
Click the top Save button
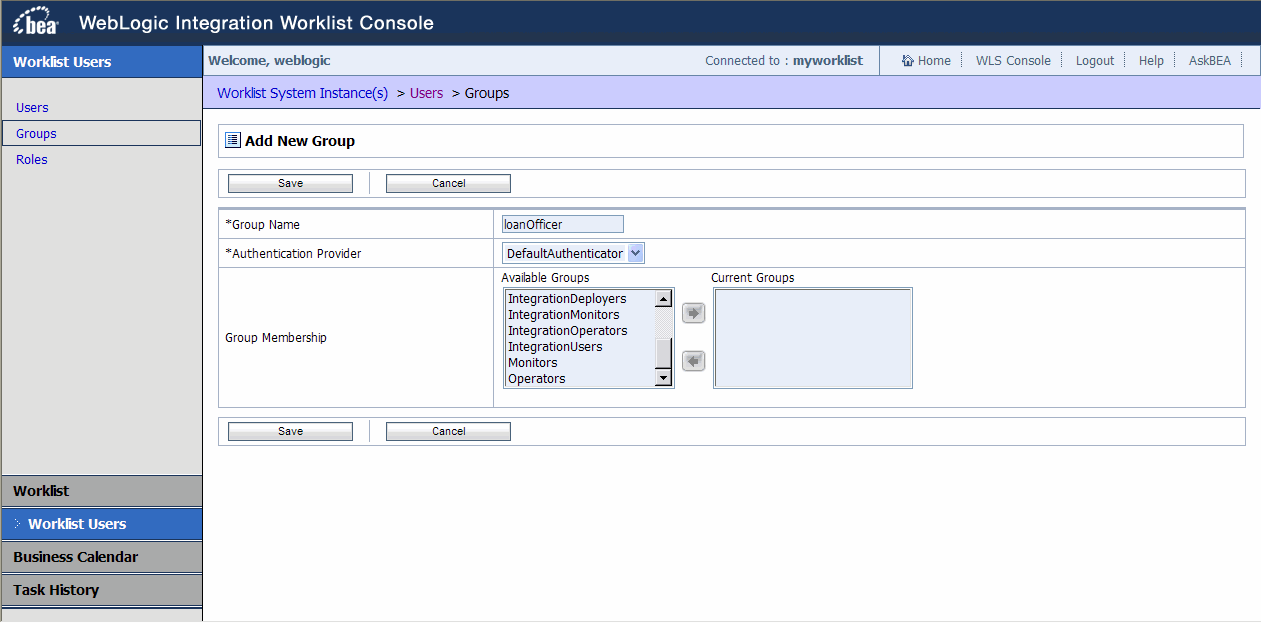click(290, 183)
